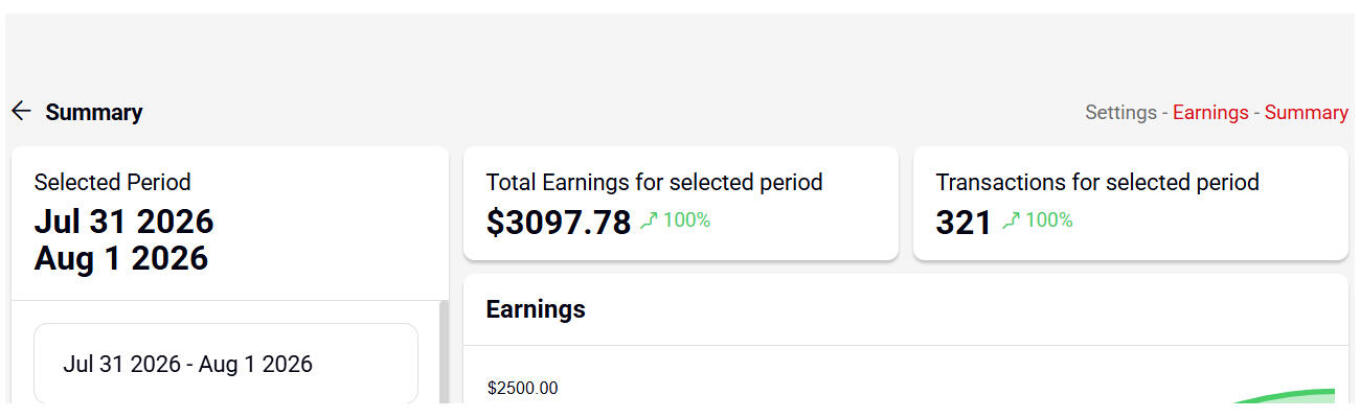Click the 100% change next to total earnings
Screen dimensions: 1360x418
pos(687,220)
